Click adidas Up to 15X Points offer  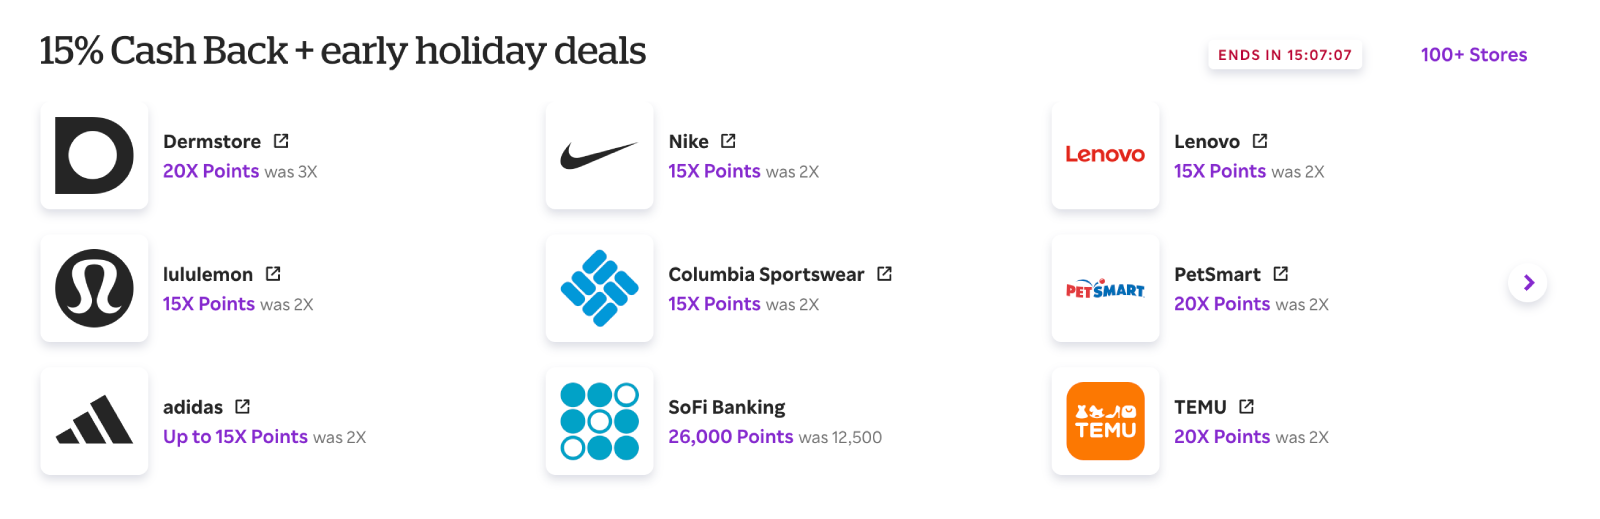click(x=235, y=437)
